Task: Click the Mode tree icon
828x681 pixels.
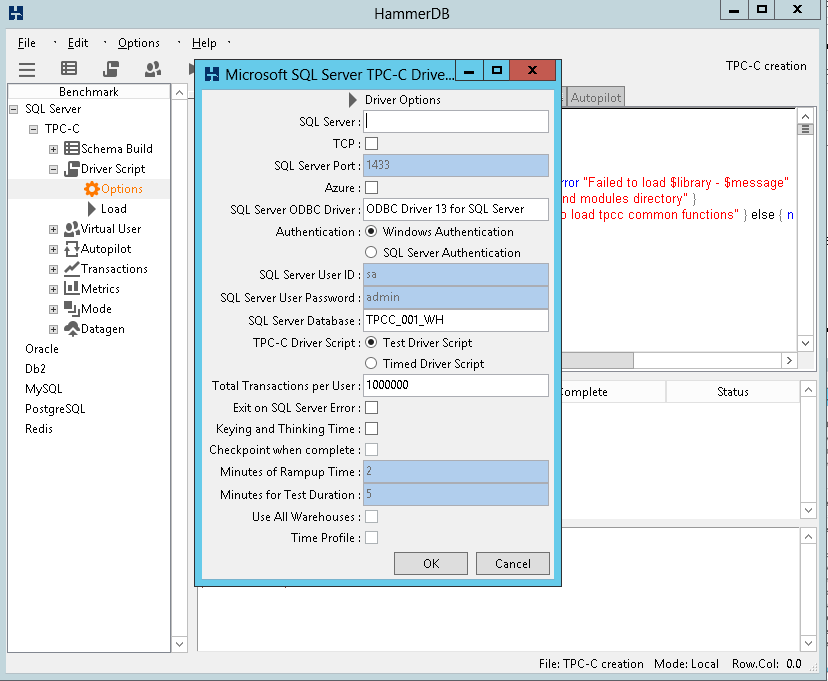Action: point(72,308)
